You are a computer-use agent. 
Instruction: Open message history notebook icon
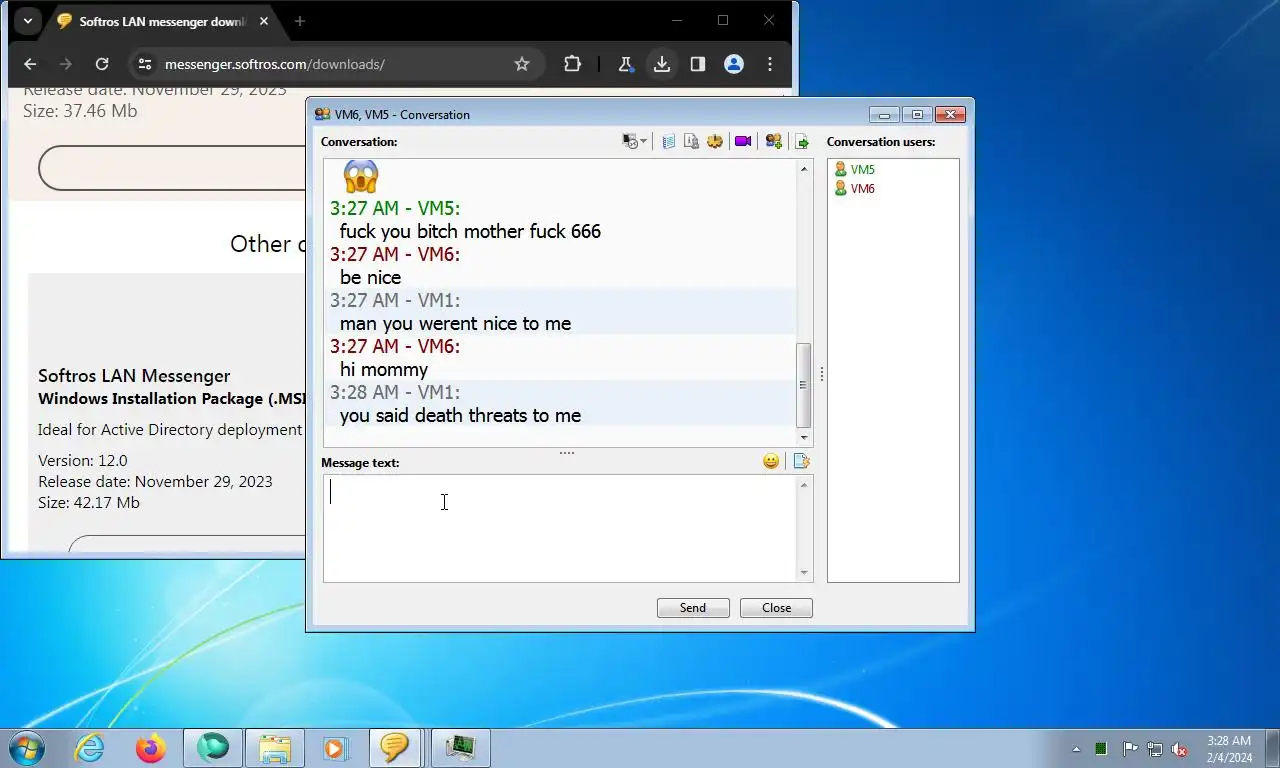[669, 142]
